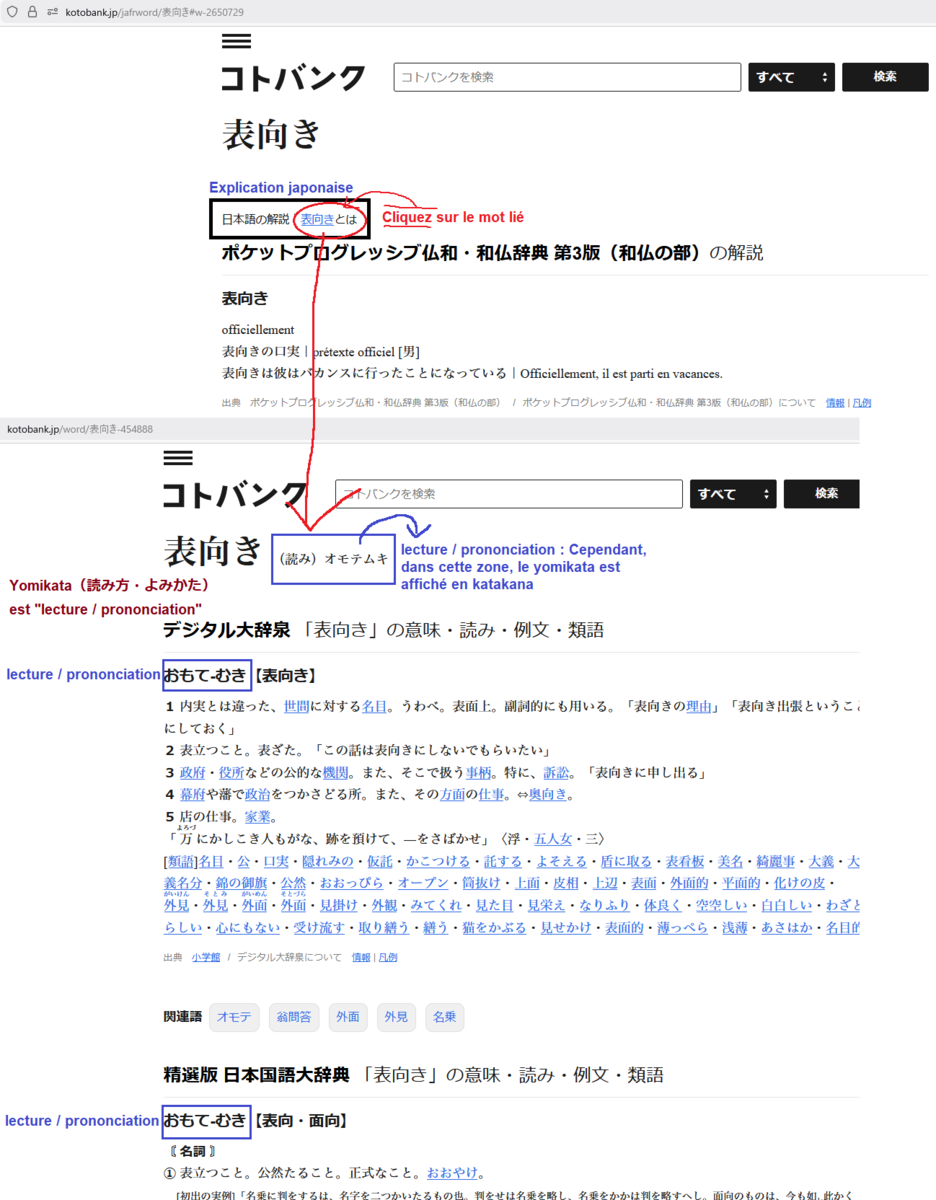Open the すべて dropdown on the upper page

tap(791, 77)
